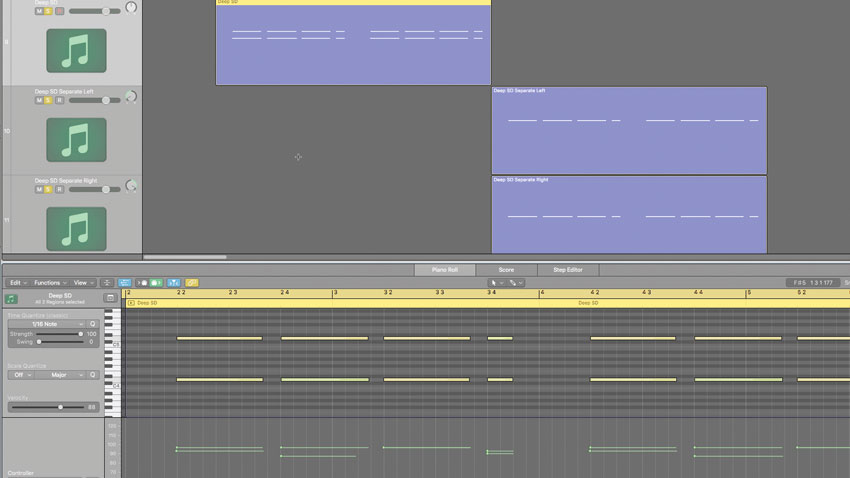Click bar 3 on the Piano Roll ruler
This screenshot has height=478, width=850.
(336, 293)
